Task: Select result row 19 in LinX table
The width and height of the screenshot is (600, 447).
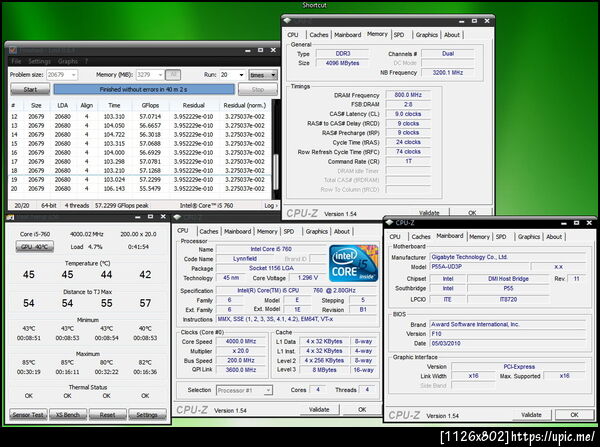Action: pos(140,179)
